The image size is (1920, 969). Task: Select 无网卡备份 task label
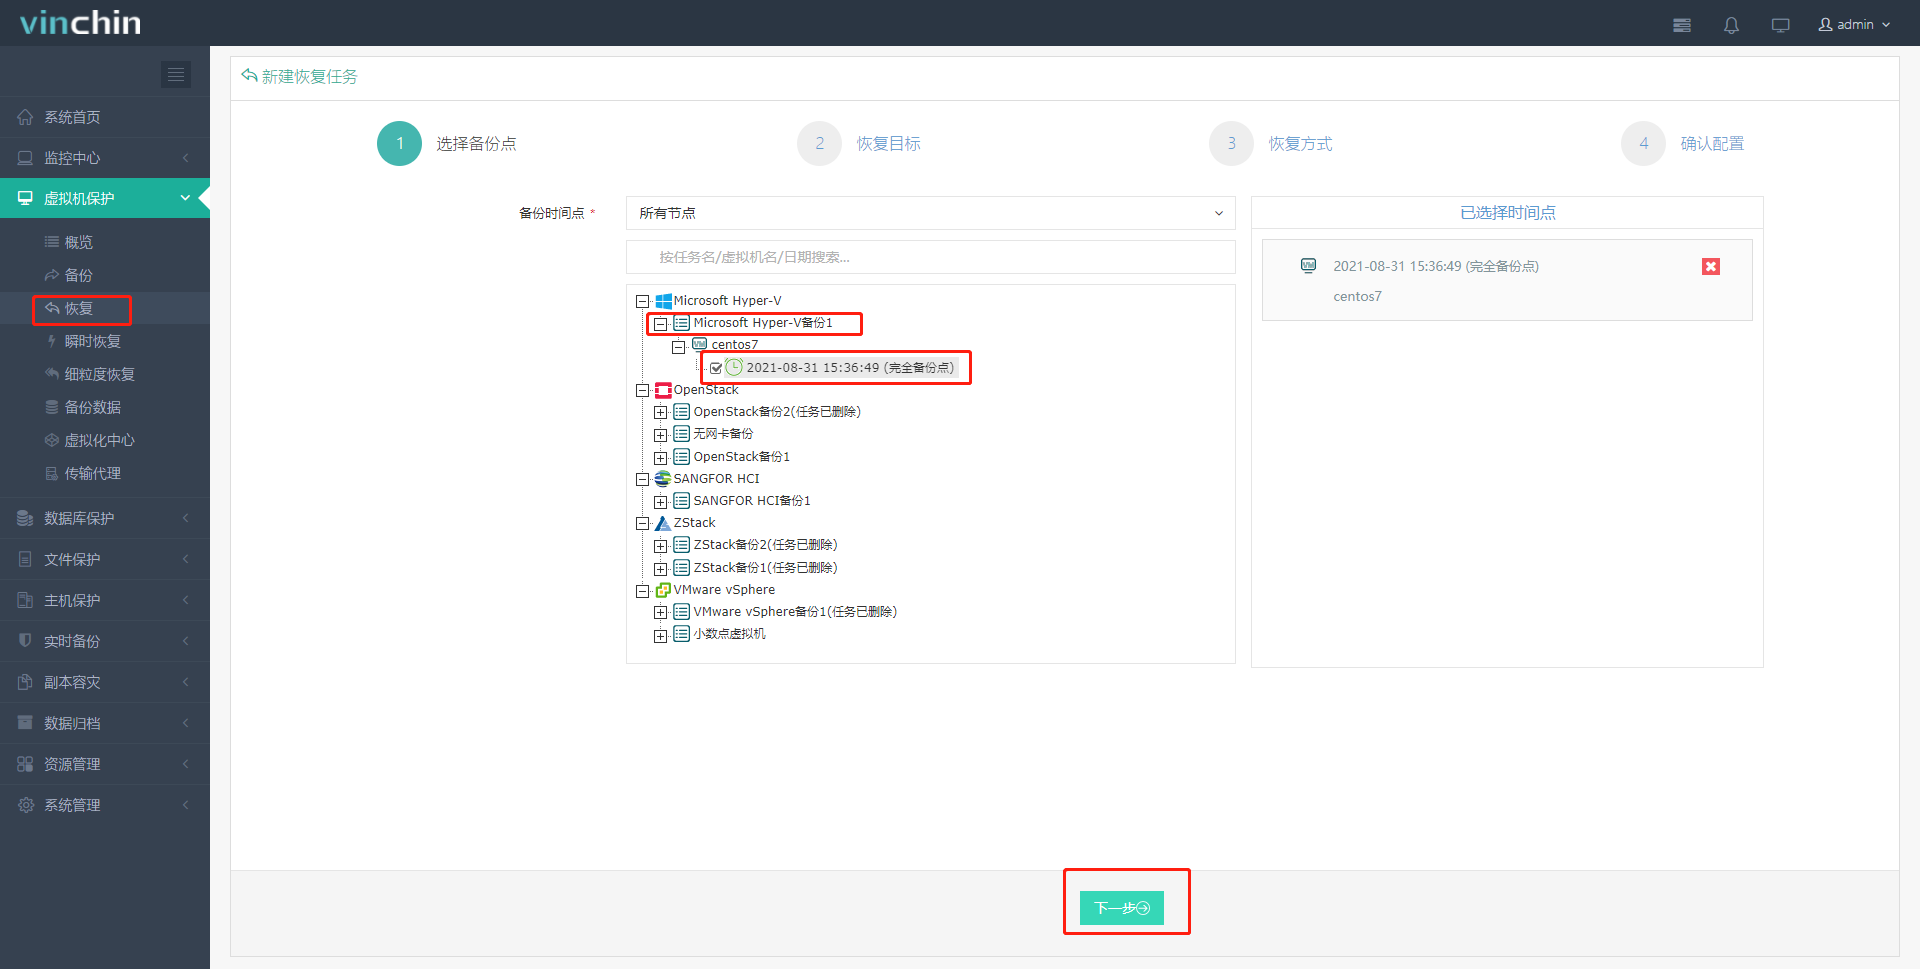[724, 434]
